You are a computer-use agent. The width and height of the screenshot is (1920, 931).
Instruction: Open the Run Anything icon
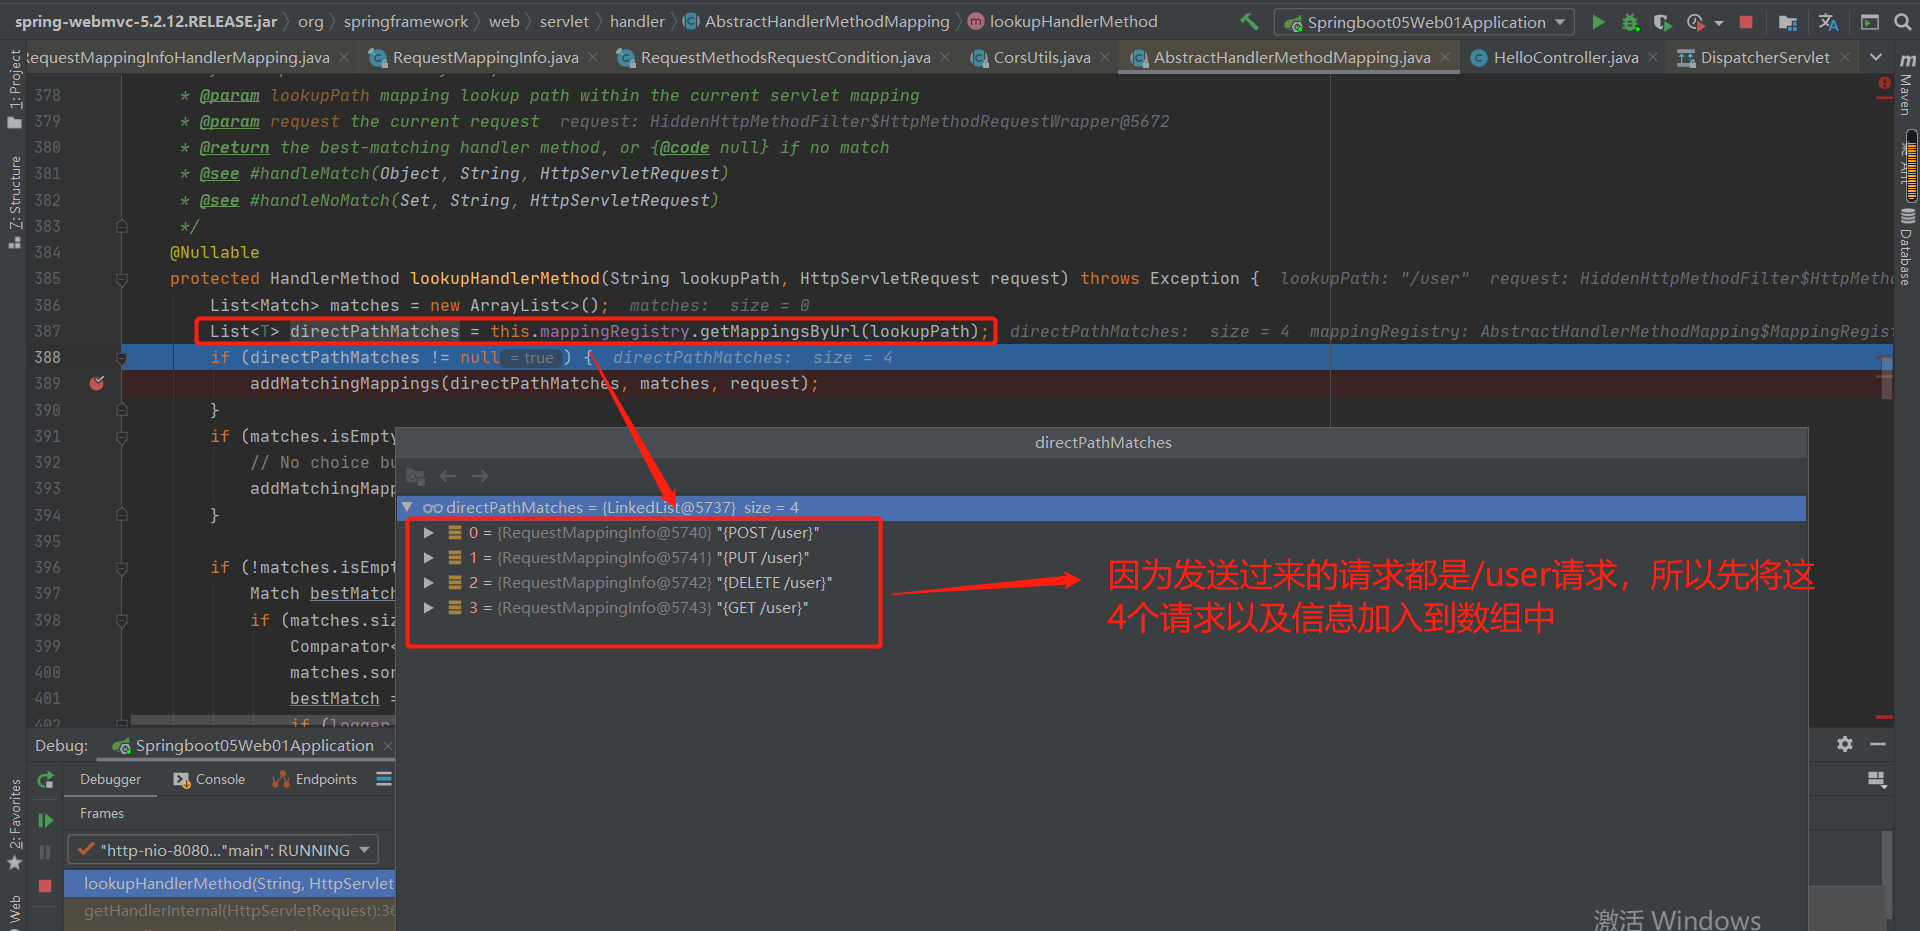click(x=1869, y=22)
